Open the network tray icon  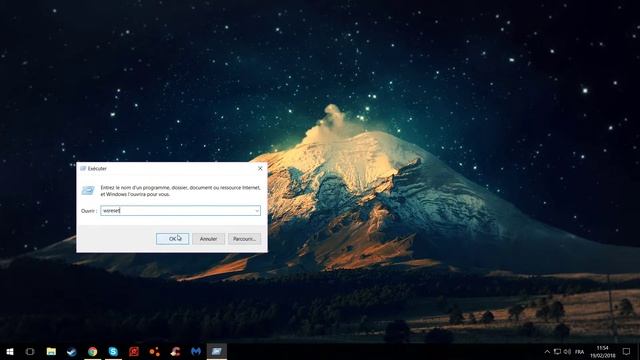(557, 351)
